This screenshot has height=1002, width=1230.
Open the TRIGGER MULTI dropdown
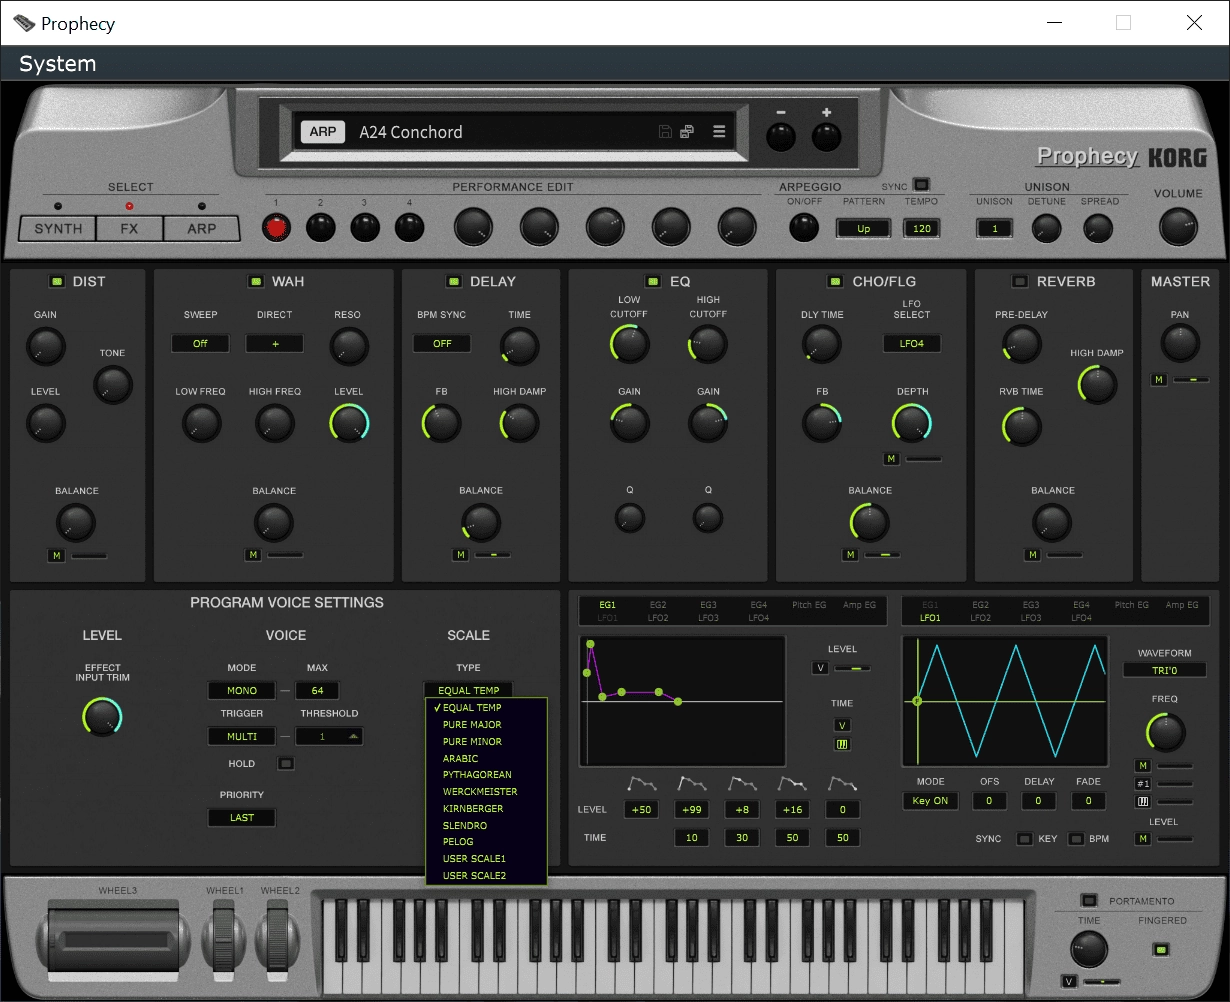coord(242,736)
